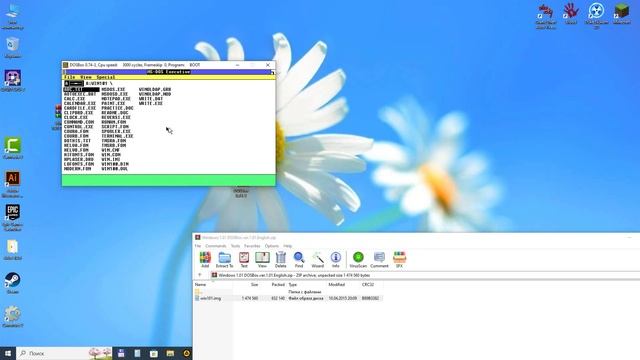Click the Info icon in WinRAR toolbar
Image resolution: width=640 pixels, height=360 pixels.
336,260
